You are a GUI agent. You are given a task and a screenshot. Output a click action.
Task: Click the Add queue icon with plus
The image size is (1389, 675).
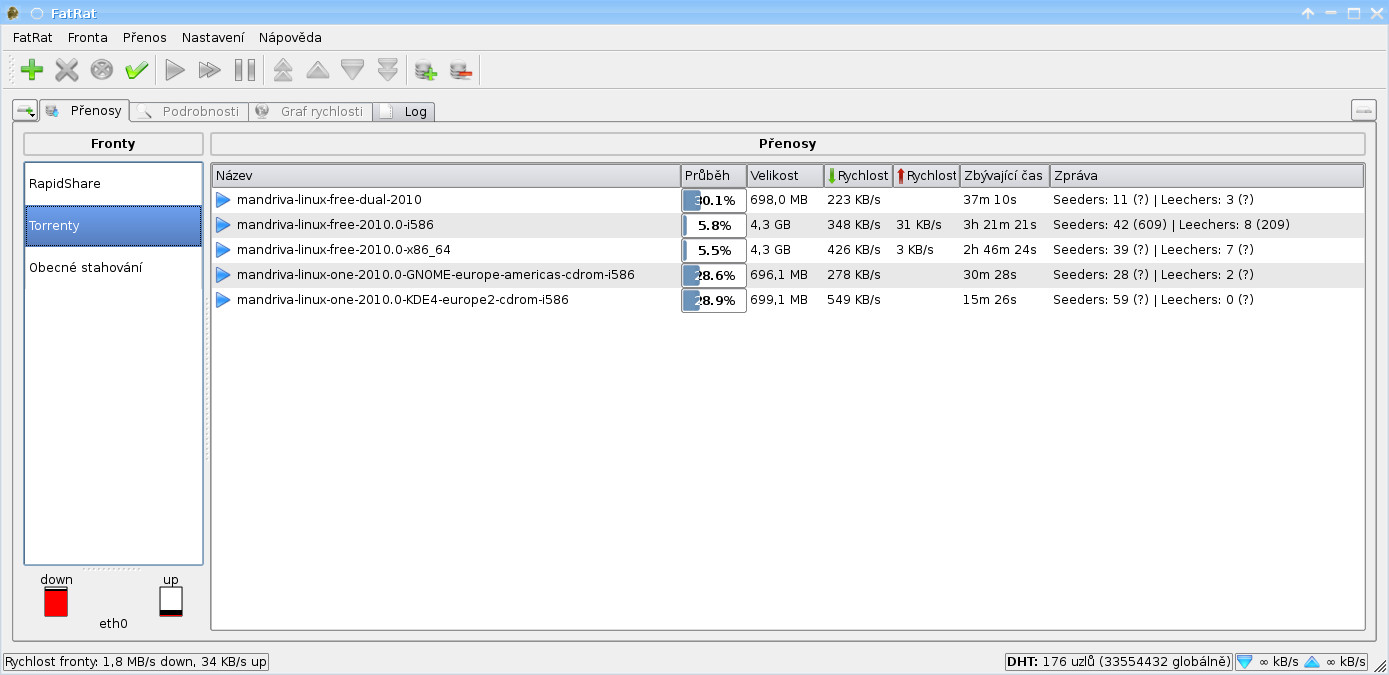tap(426, 70)
